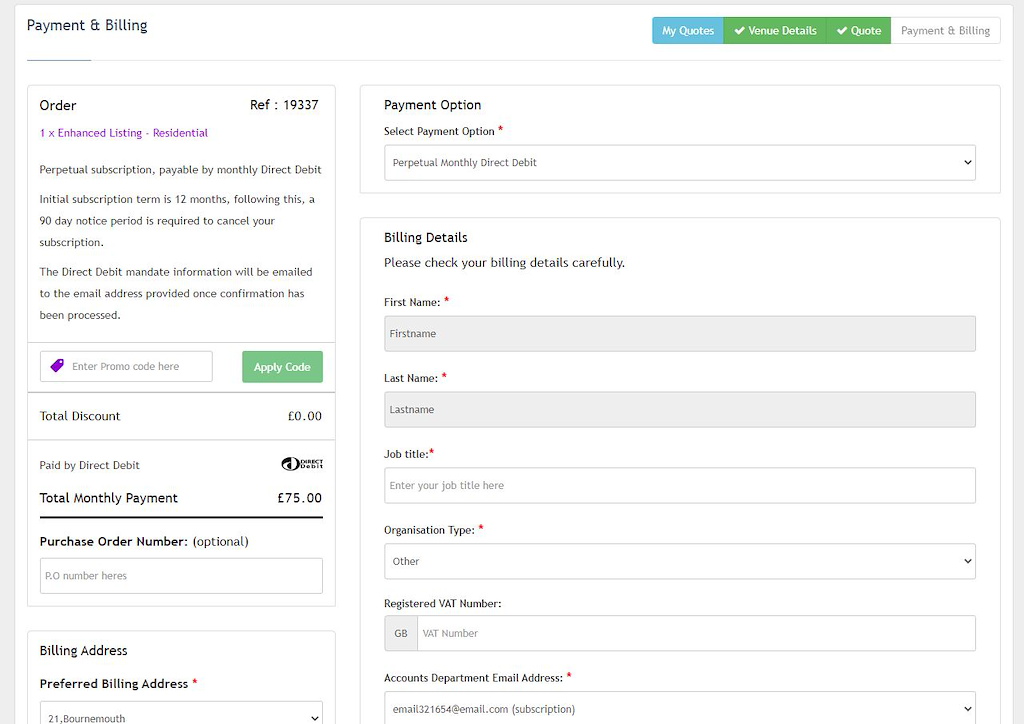Click the Order heading

click(57, 105)
